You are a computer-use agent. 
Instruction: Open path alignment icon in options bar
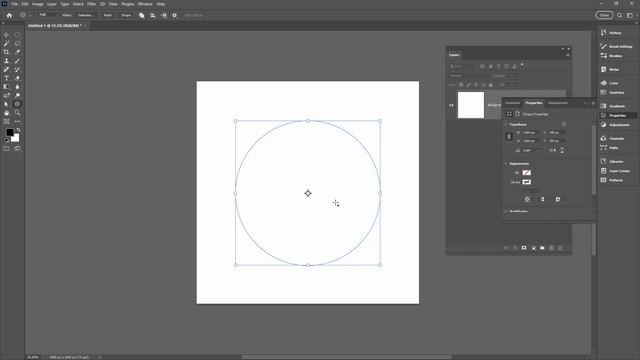coord(152,15)
